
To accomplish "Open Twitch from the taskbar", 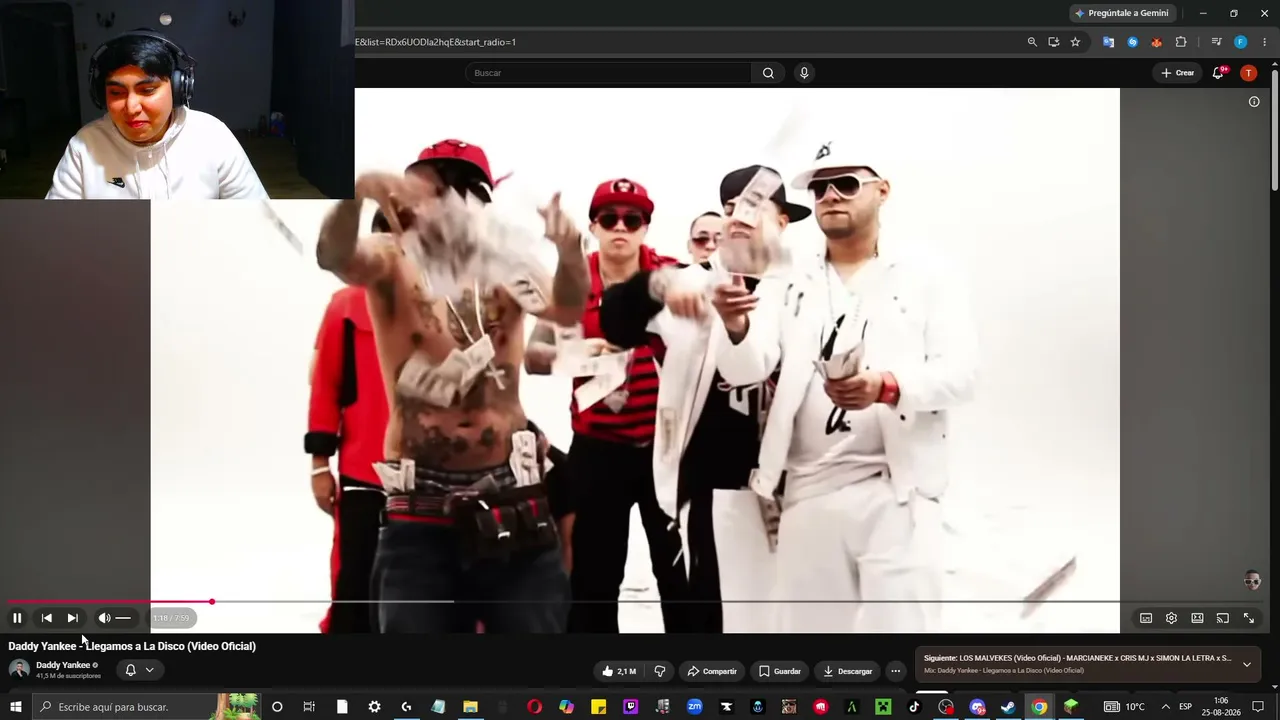I will pyautogui.click(x=630, y=707).
